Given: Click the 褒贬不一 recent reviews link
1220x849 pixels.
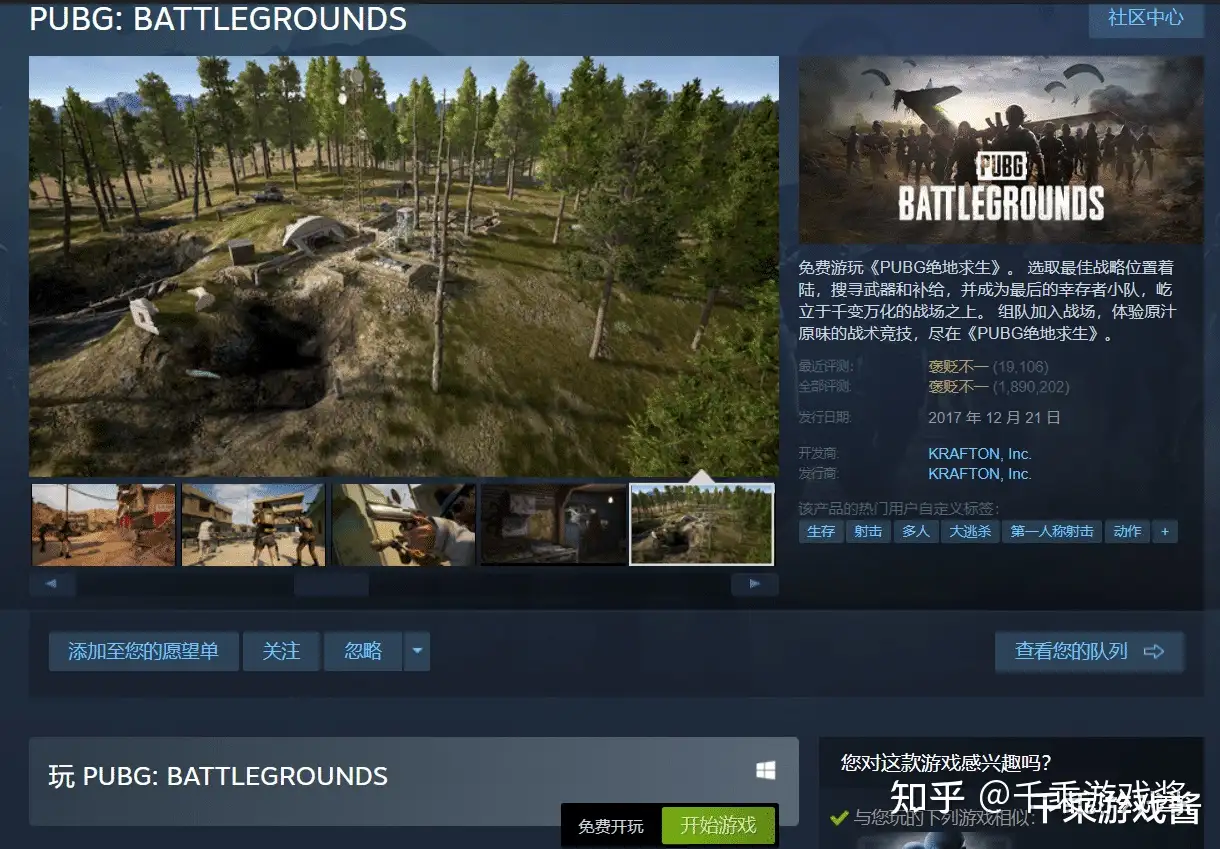Looking at the screenshot, I should tap(958, 366).
